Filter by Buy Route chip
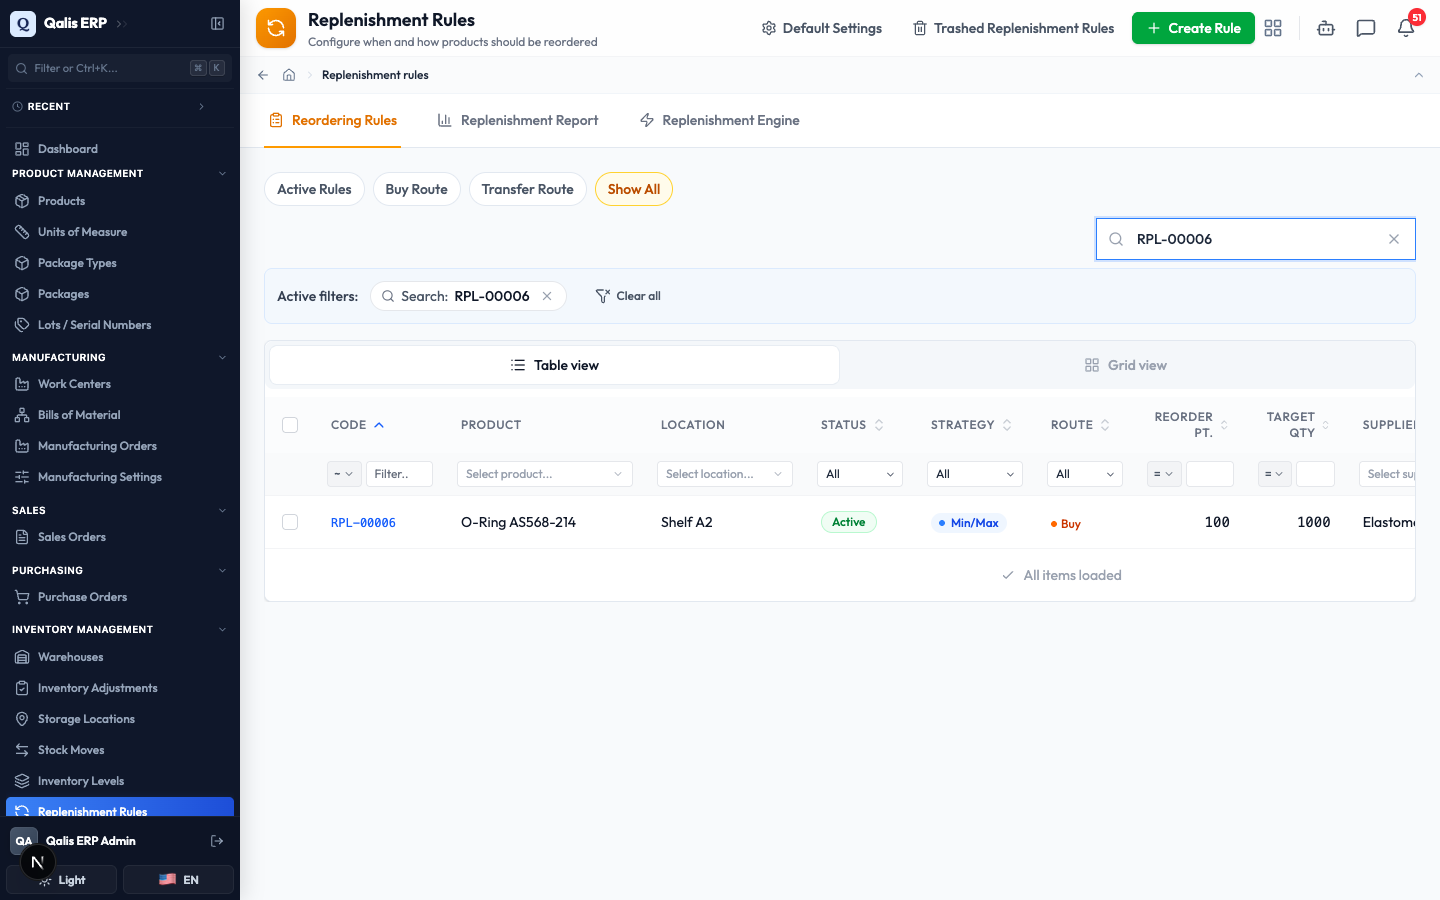1440x900 pixels. [417, 189]
